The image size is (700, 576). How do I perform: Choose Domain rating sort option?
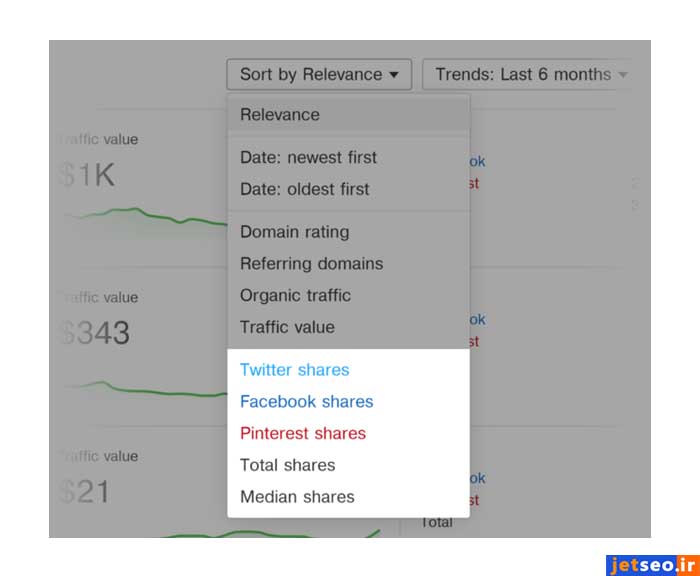tap(294, 232)
